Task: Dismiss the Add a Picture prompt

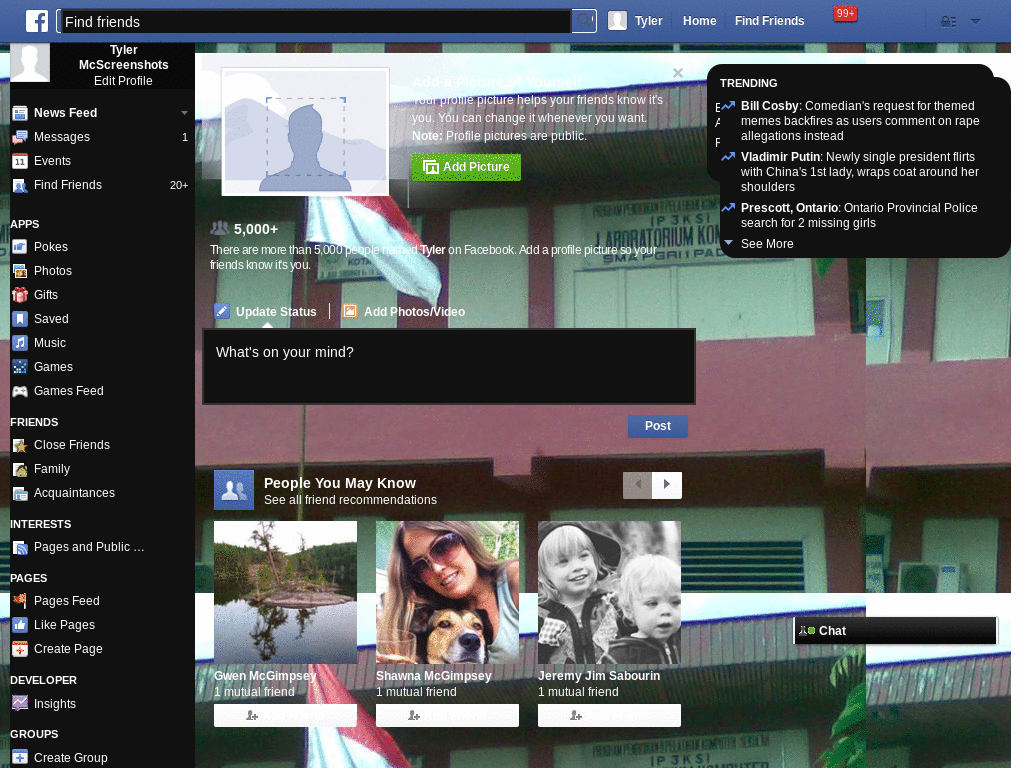Action: pos(678,73)
